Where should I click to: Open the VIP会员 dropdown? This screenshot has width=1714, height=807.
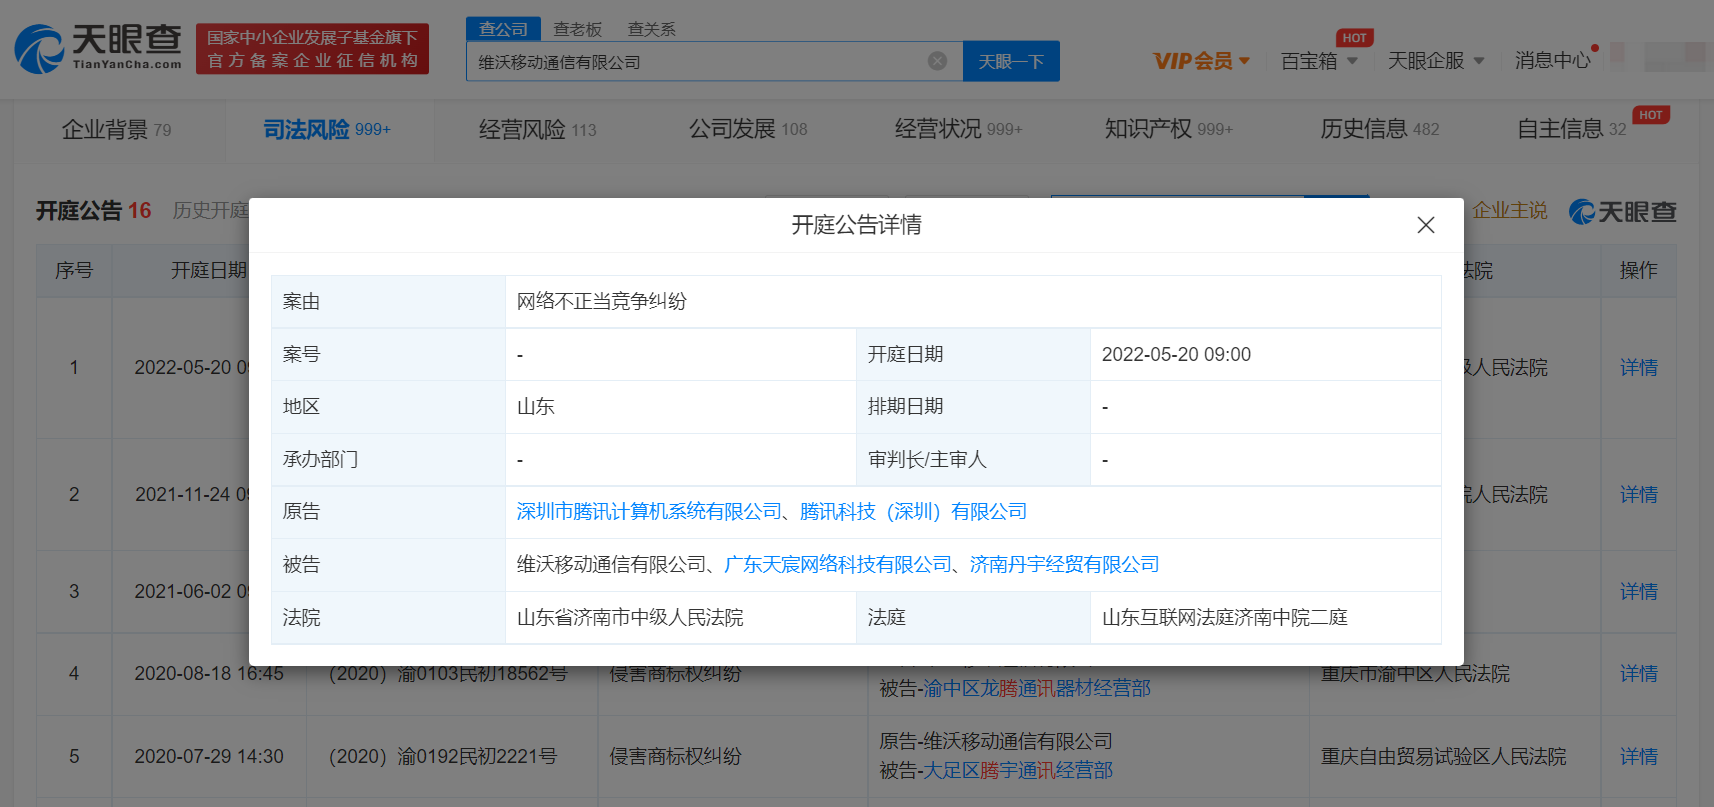(1201, 61)
